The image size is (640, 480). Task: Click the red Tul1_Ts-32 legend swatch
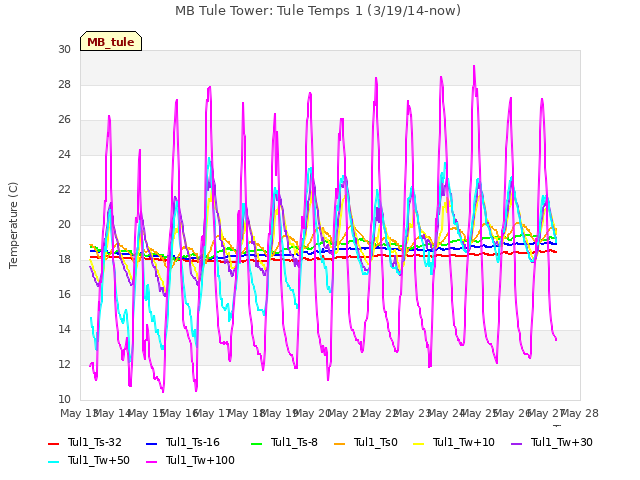click(54, 444)
